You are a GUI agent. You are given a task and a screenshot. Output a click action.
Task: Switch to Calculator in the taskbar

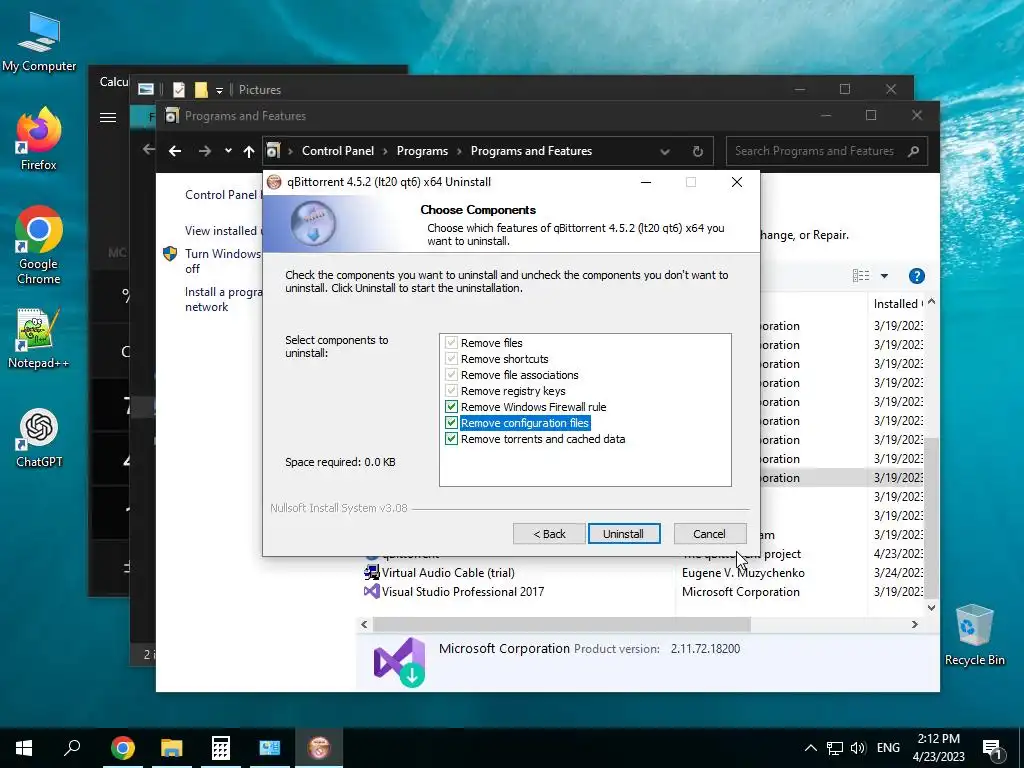pyautogui.click(x=221, y=748)
